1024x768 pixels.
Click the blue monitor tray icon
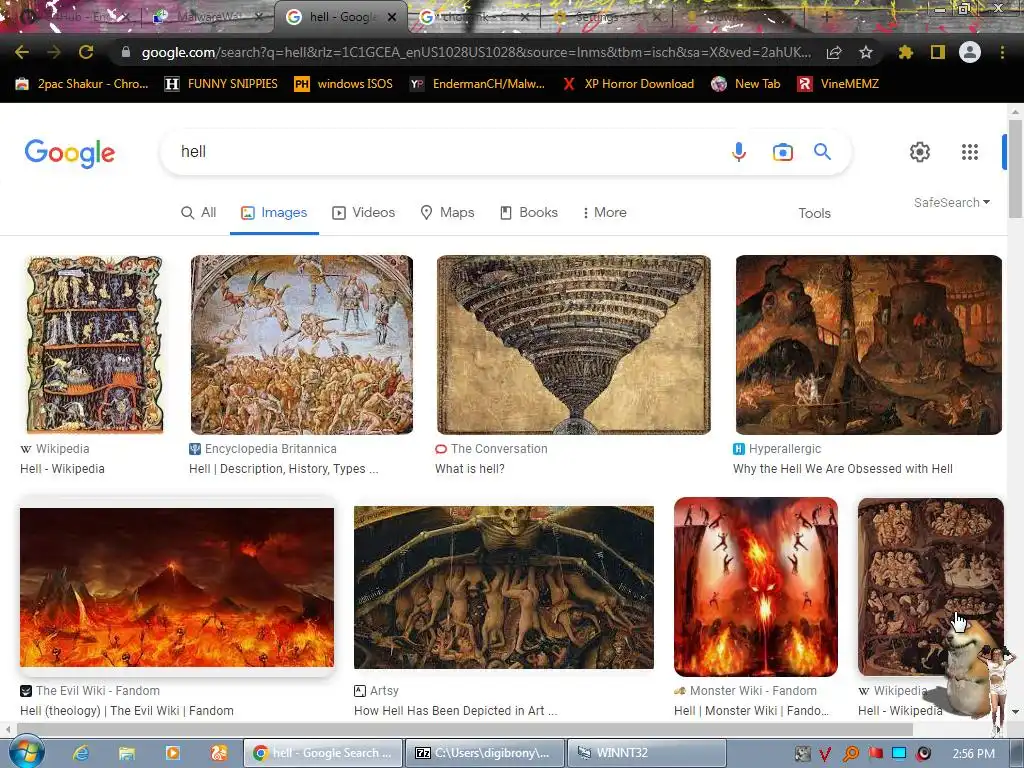899,754
